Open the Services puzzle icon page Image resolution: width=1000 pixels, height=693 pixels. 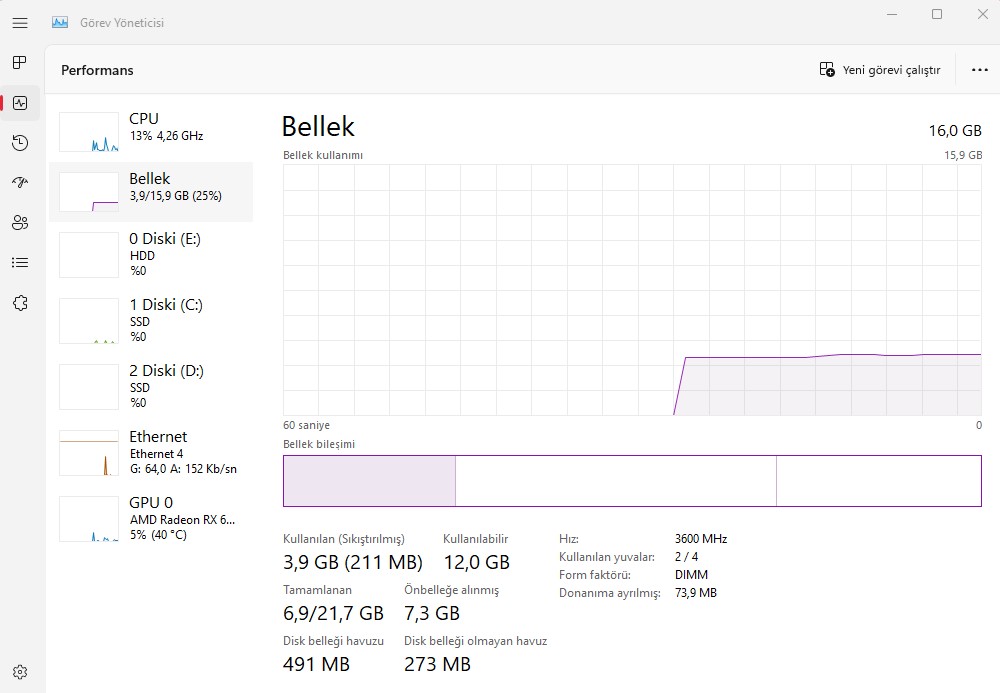(x=20, y=303)
